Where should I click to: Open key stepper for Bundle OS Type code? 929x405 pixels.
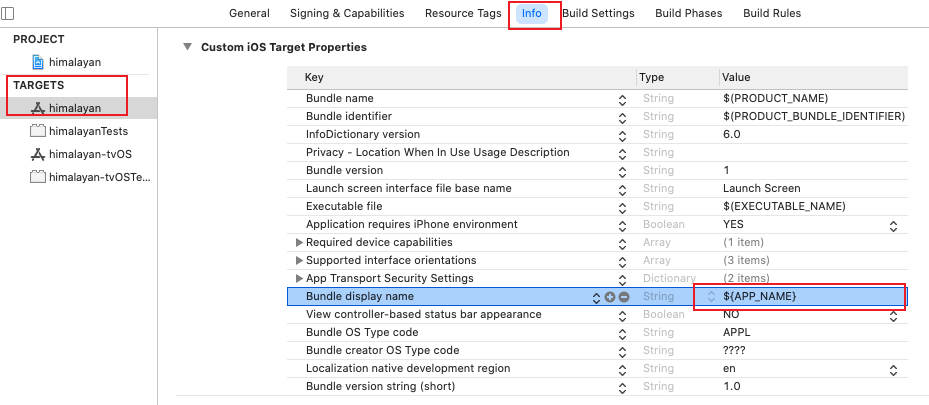[622, 335]
